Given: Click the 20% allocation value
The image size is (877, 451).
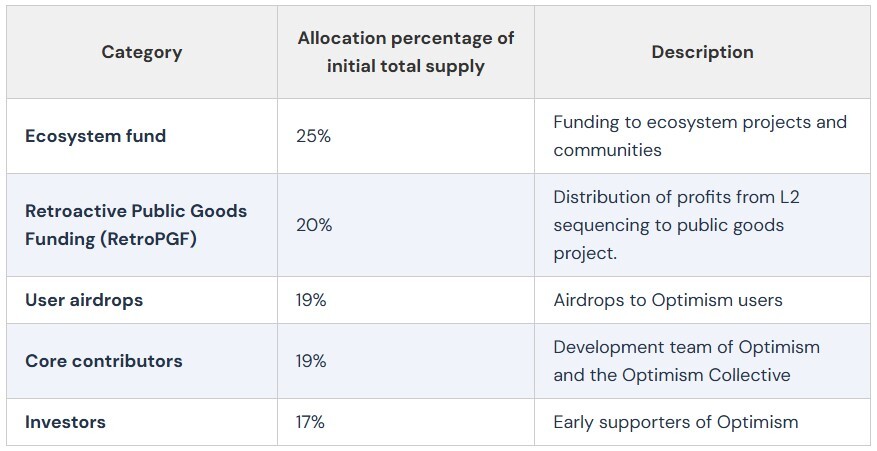Looking at the screenshot, I should coord(314,225).
